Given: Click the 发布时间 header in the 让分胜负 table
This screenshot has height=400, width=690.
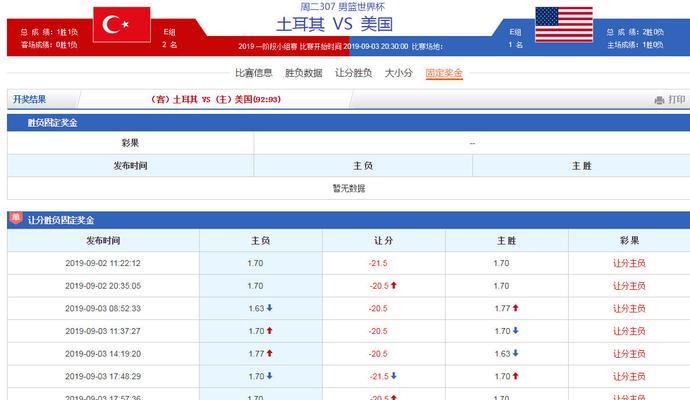Looking at the screenshot, I should (103, 241).
